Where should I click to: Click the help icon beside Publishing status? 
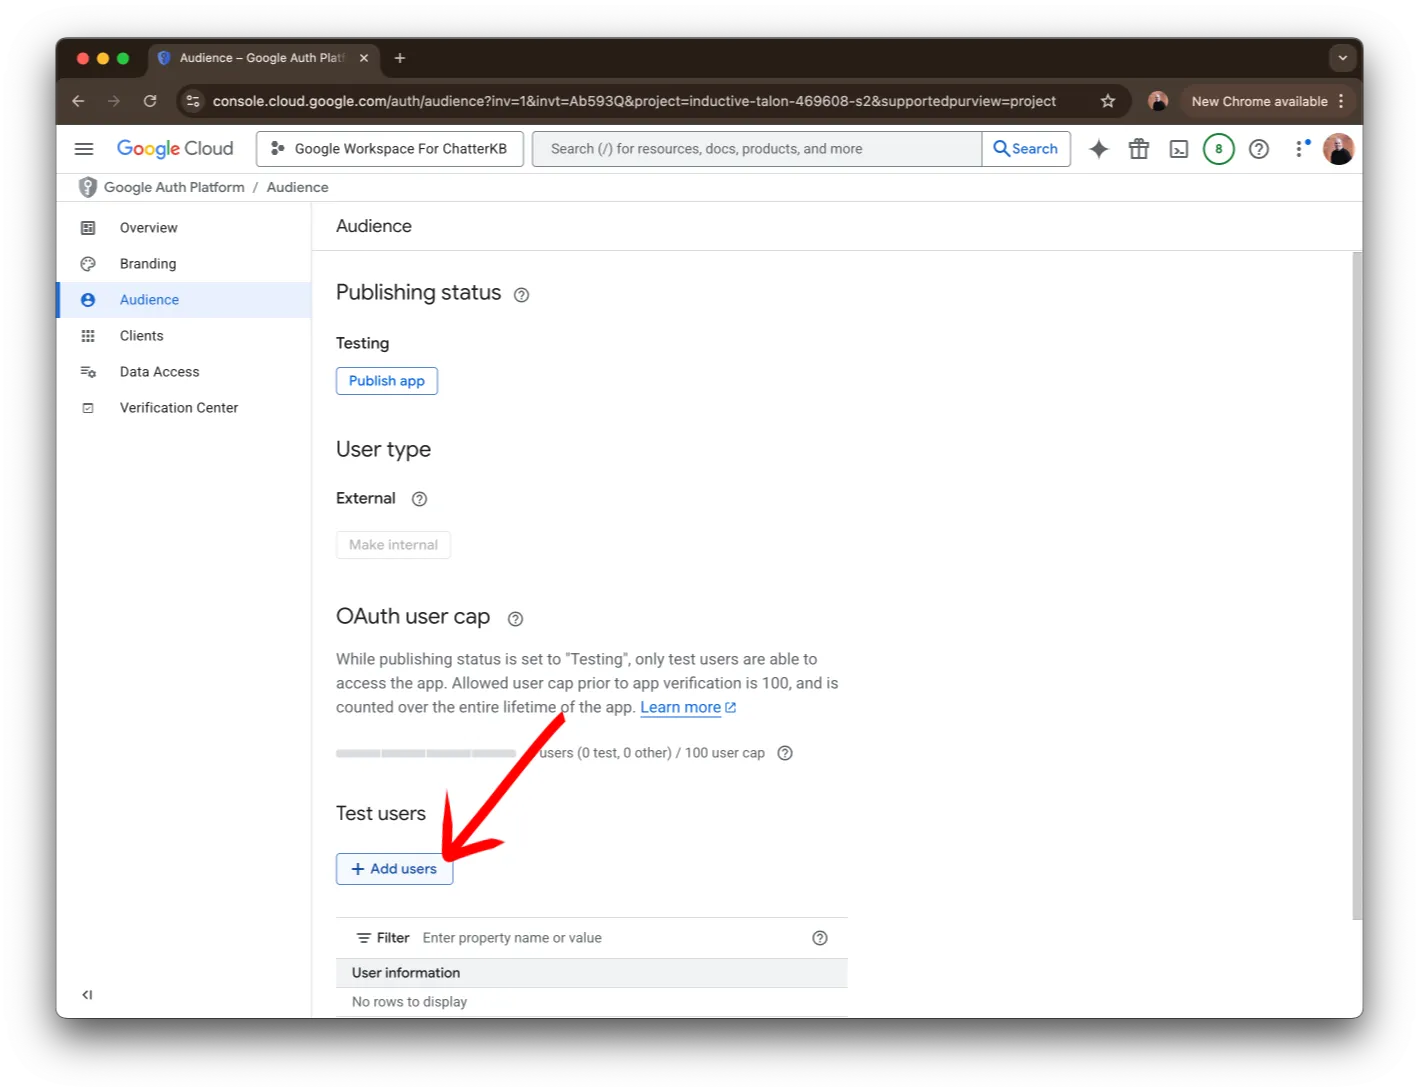[x=521, y=295]
